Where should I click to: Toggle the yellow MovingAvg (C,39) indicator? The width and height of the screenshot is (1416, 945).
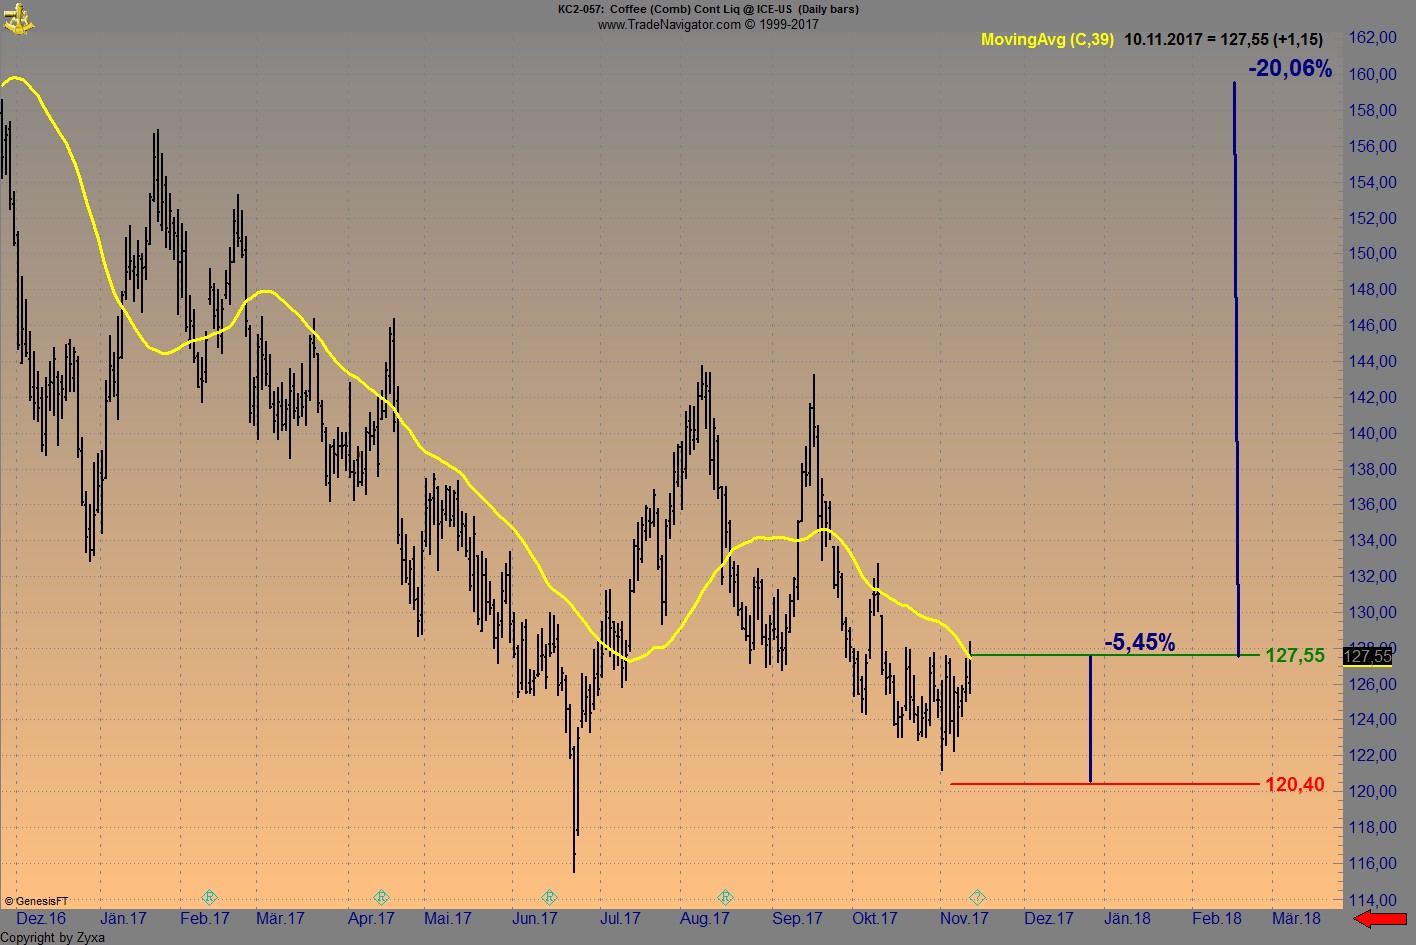point(1047,40)
